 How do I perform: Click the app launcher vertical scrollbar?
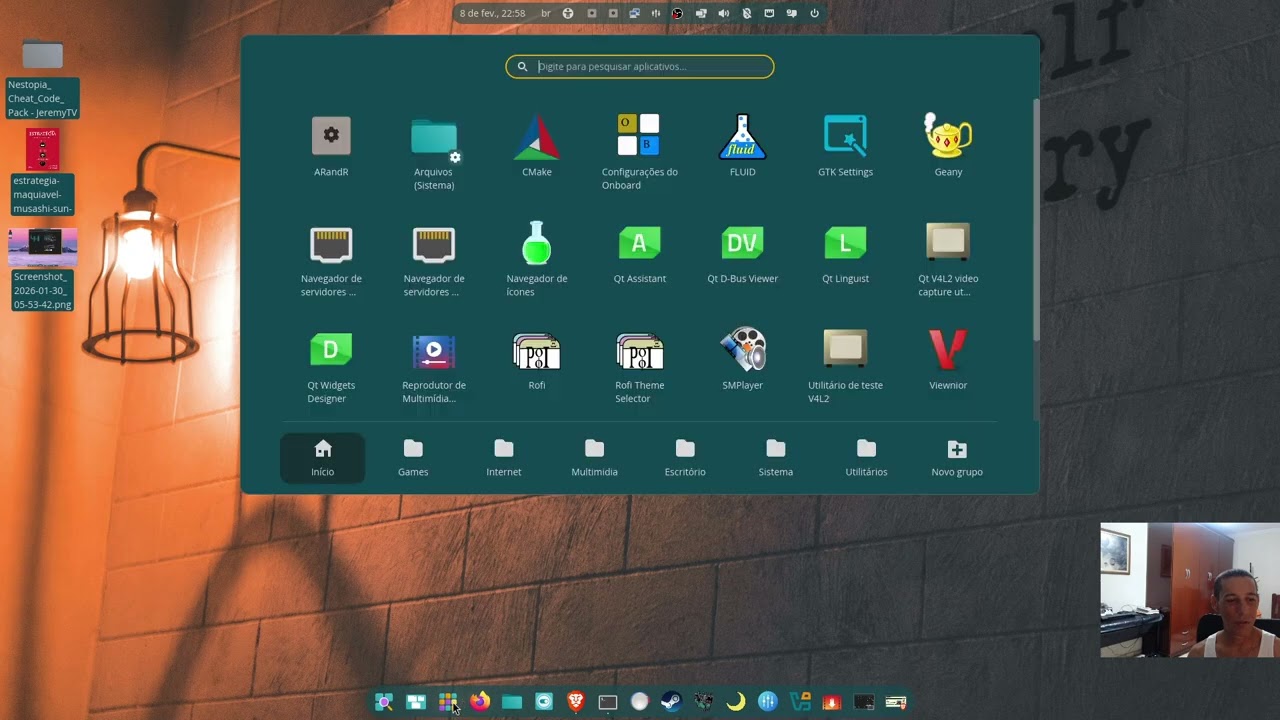tap(1036, 220)
